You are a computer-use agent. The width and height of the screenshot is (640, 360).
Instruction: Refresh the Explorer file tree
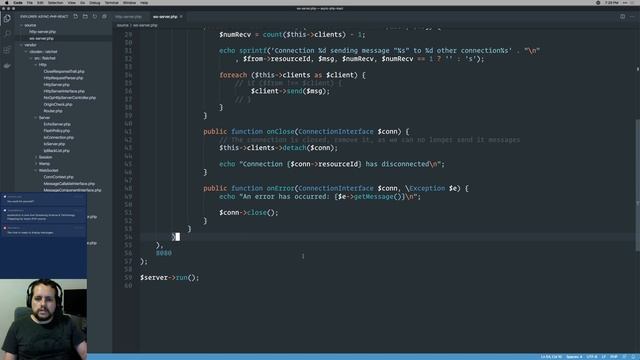pyautogui.click(x=95, y=17)
